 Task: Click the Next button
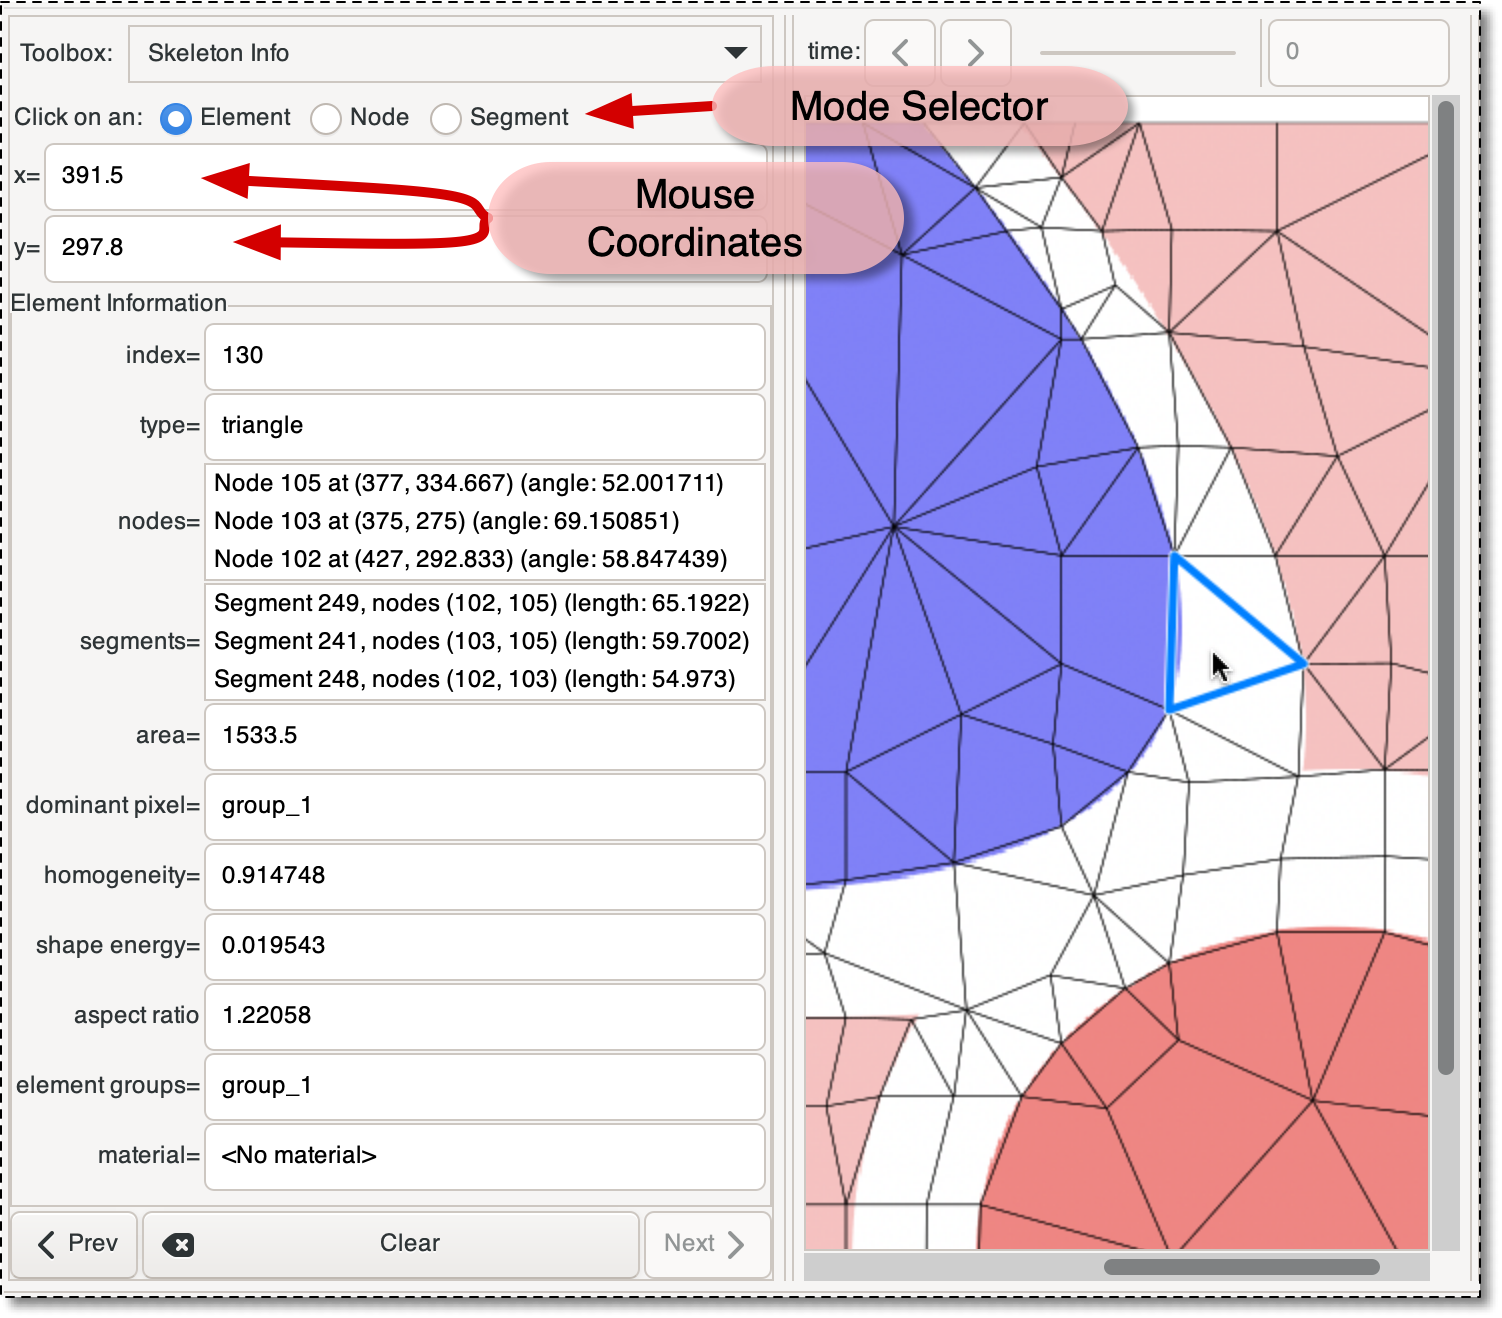click(706, 1243)
